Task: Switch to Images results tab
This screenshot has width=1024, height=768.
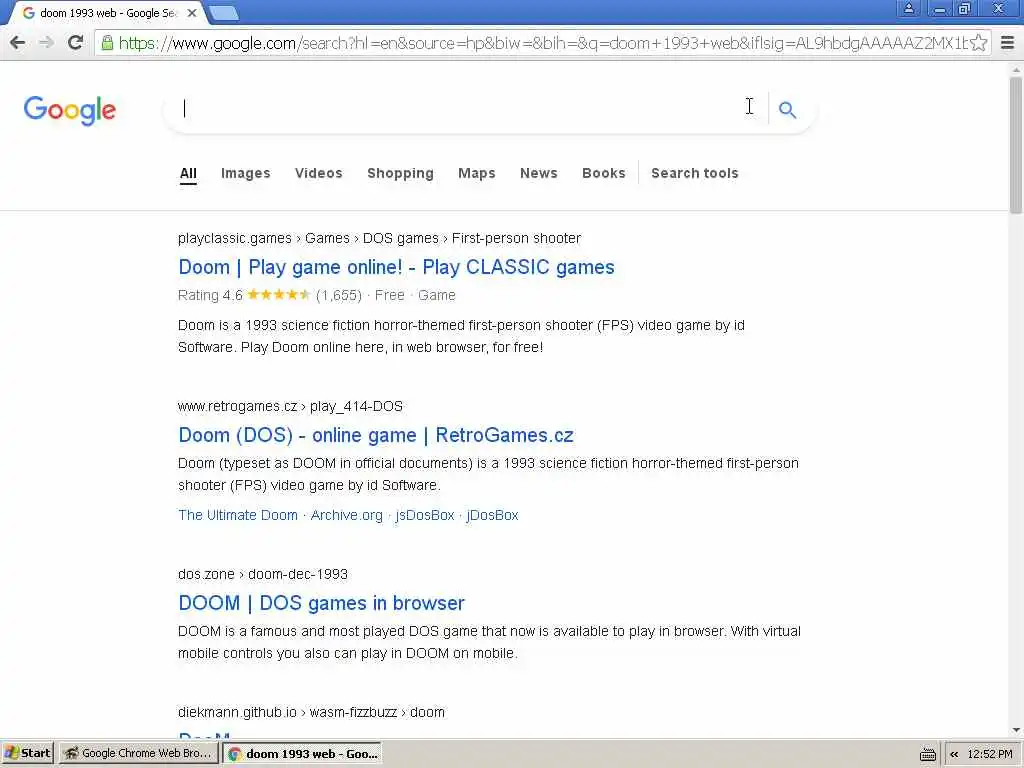Action: (x=246, y=173)
